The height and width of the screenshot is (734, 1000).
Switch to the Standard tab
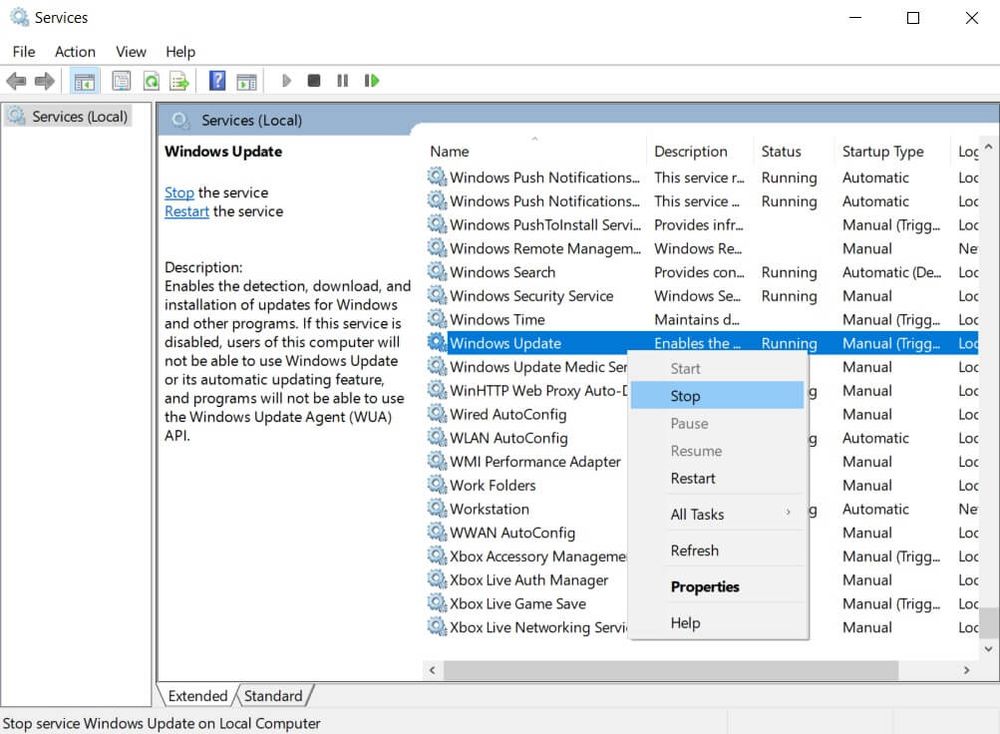click(273, 696)
